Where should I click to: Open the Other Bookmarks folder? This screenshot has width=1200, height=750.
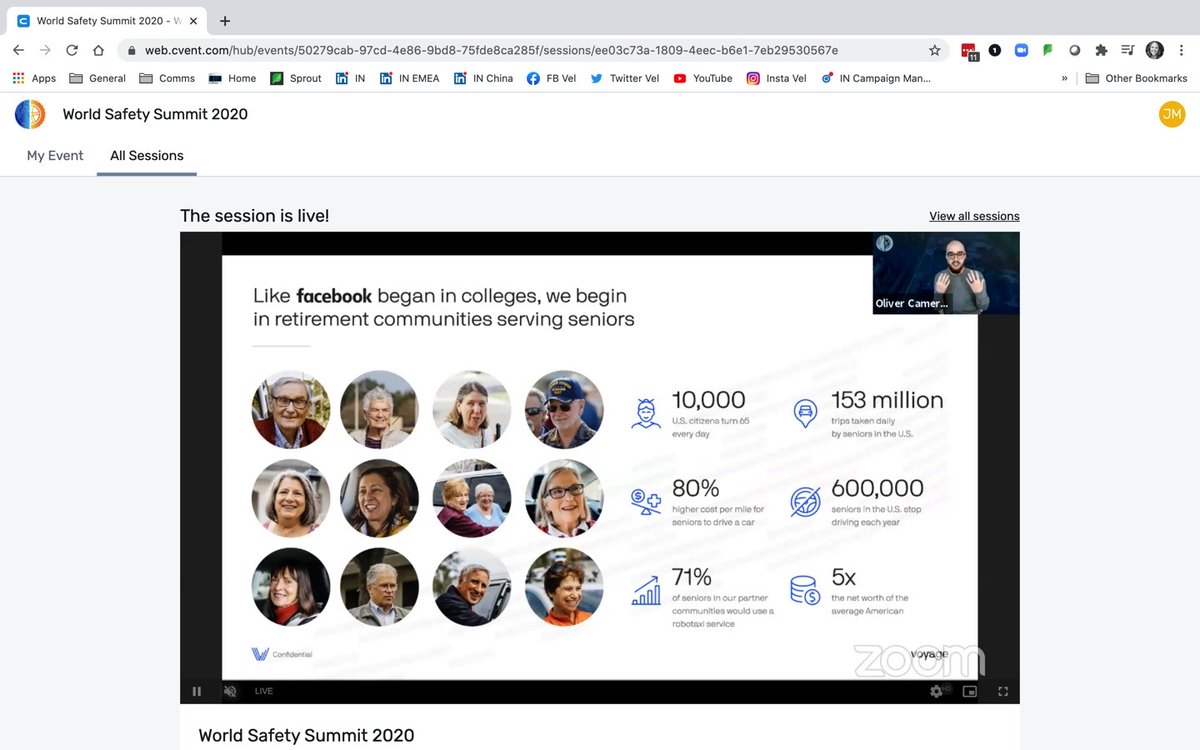(1136, 78)
